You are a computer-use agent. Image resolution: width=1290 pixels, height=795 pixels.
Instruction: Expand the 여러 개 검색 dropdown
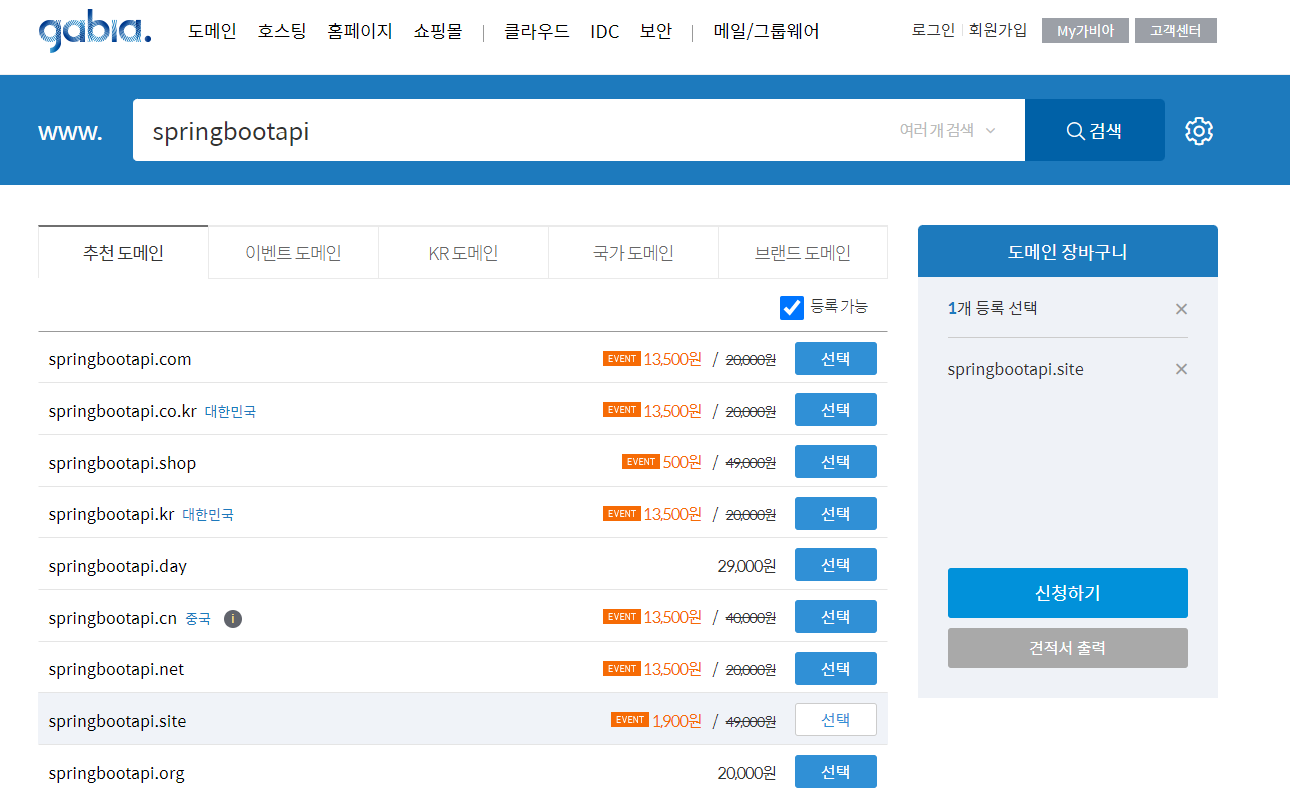(x=947, y=130)
